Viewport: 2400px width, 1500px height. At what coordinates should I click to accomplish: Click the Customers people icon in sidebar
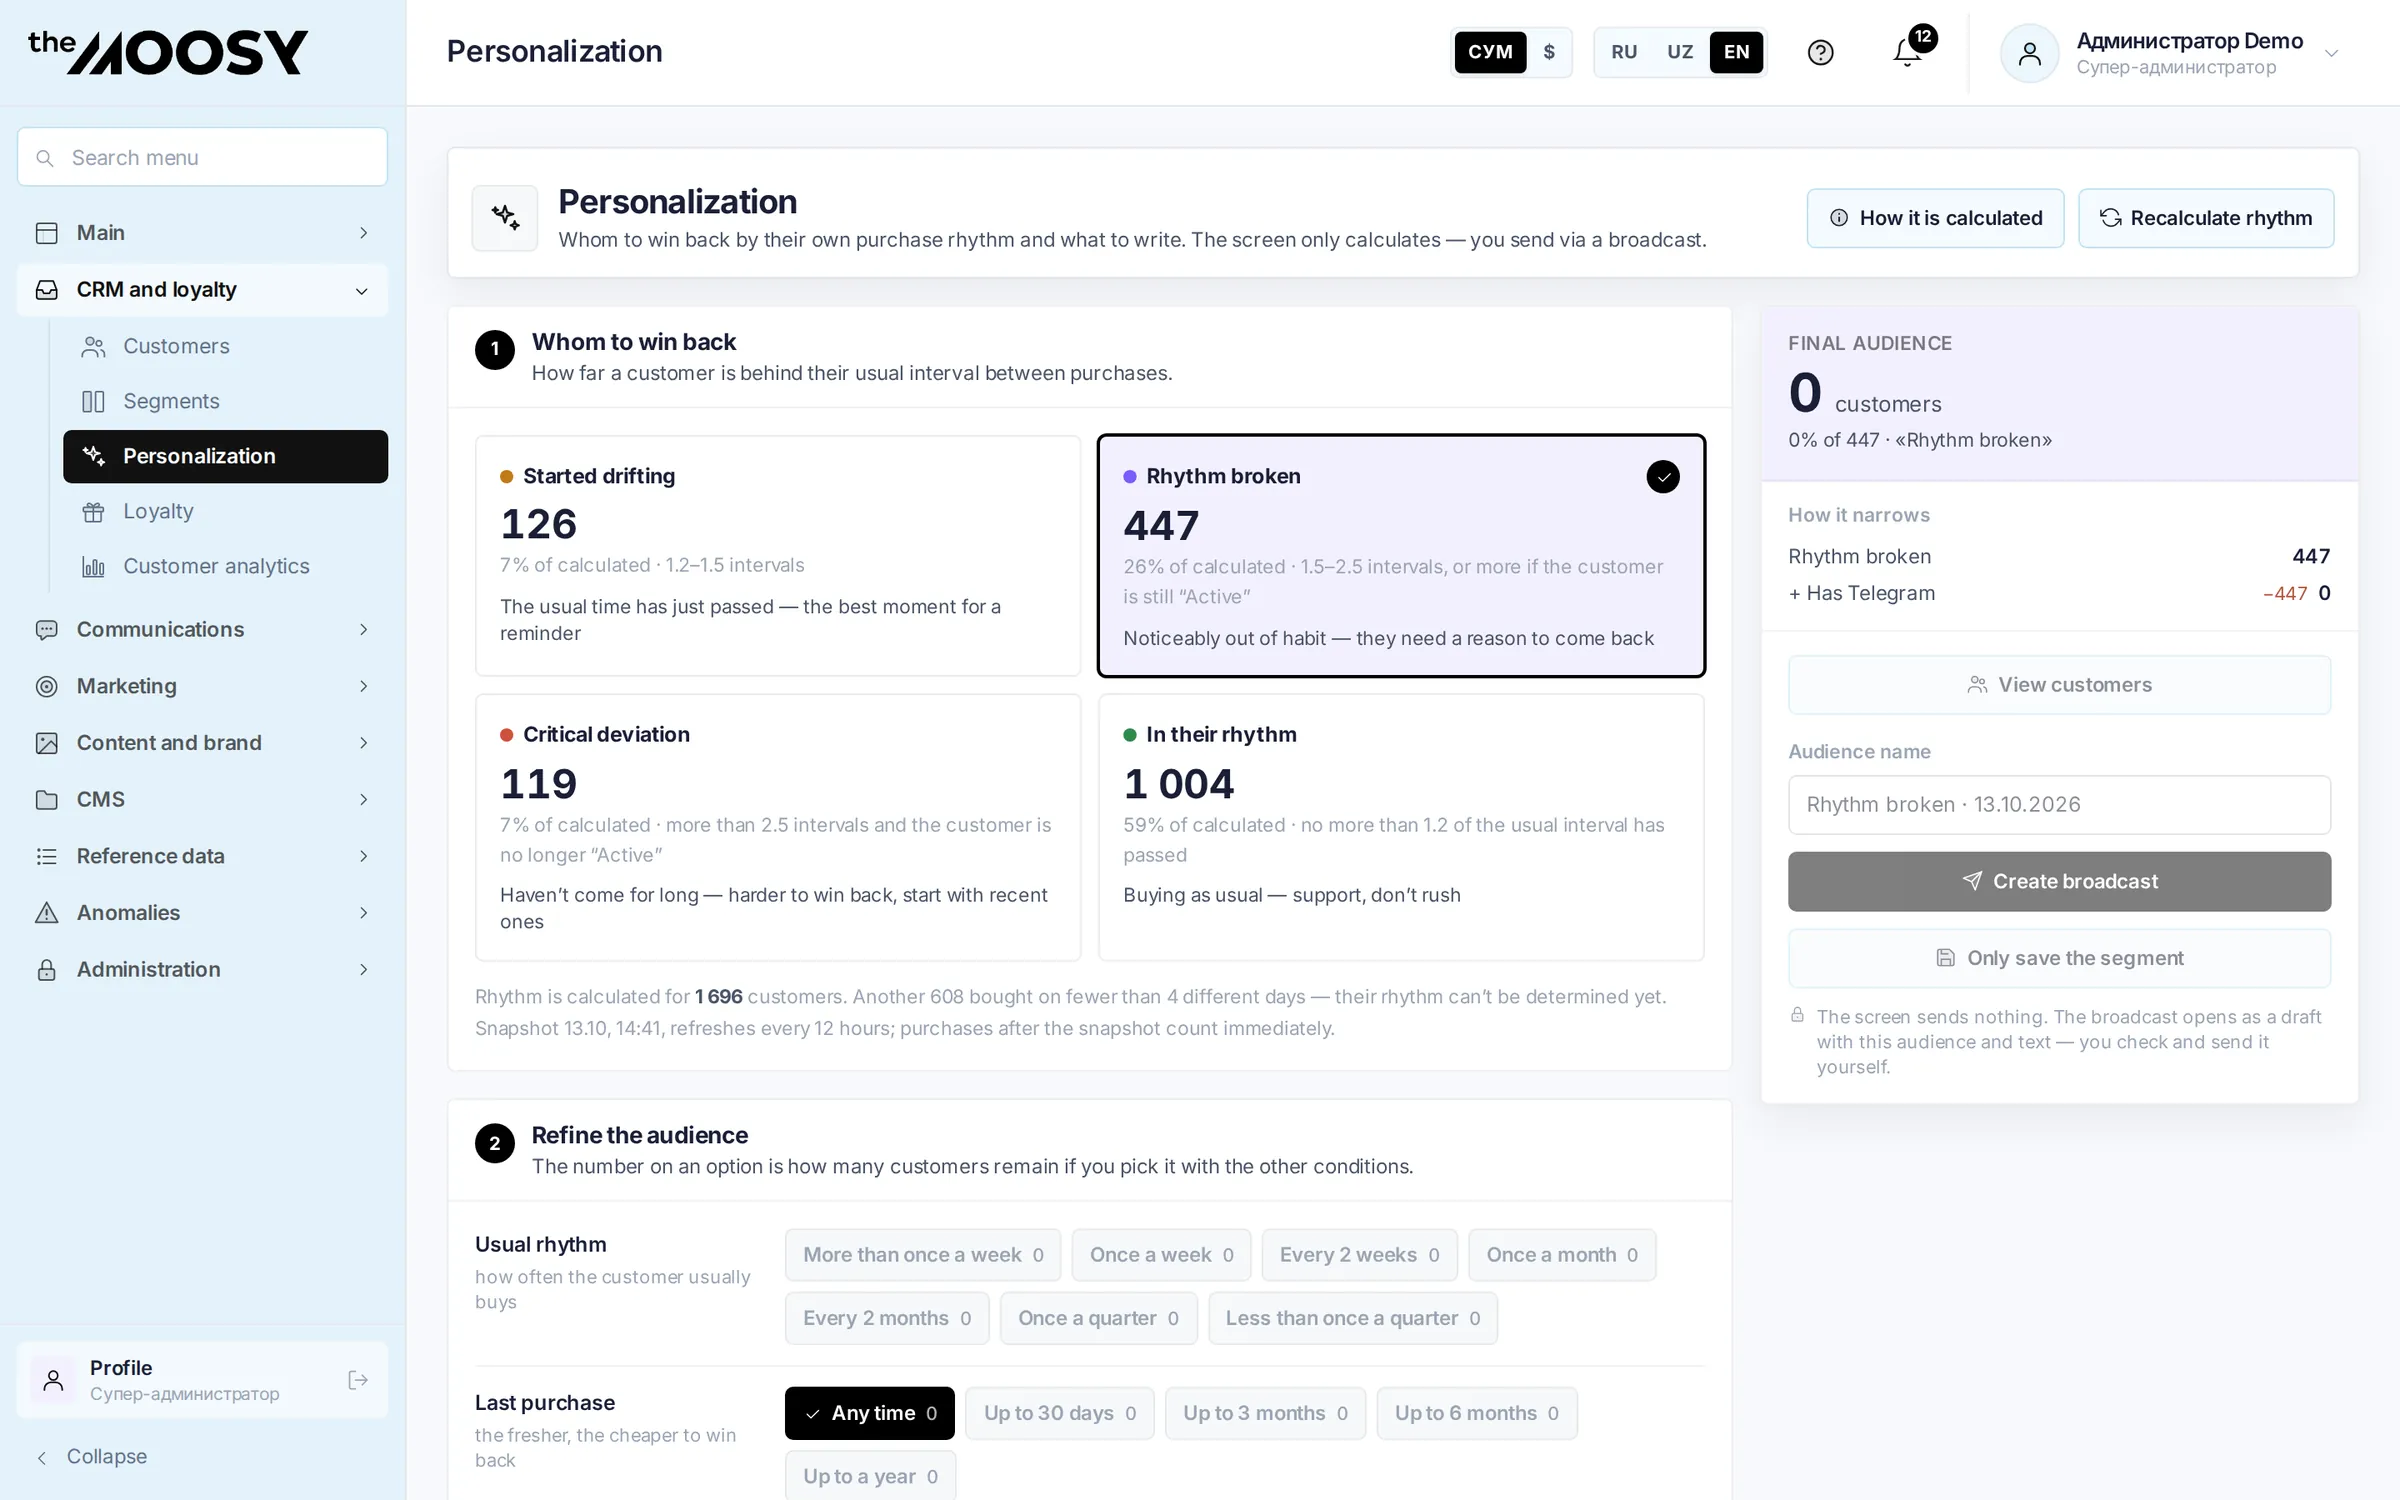93,346
